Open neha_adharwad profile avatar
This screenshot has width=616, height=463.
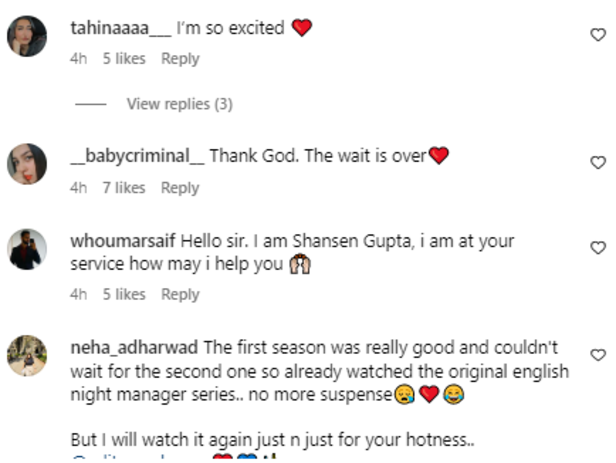27,355
